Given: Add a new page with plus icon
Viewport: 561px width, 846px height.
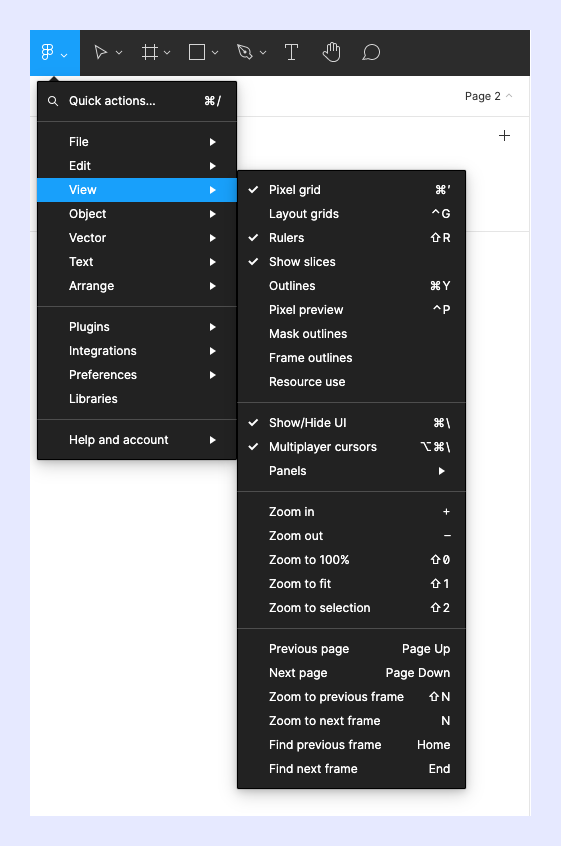Looking at the screenshot, I should coord(504,135).
